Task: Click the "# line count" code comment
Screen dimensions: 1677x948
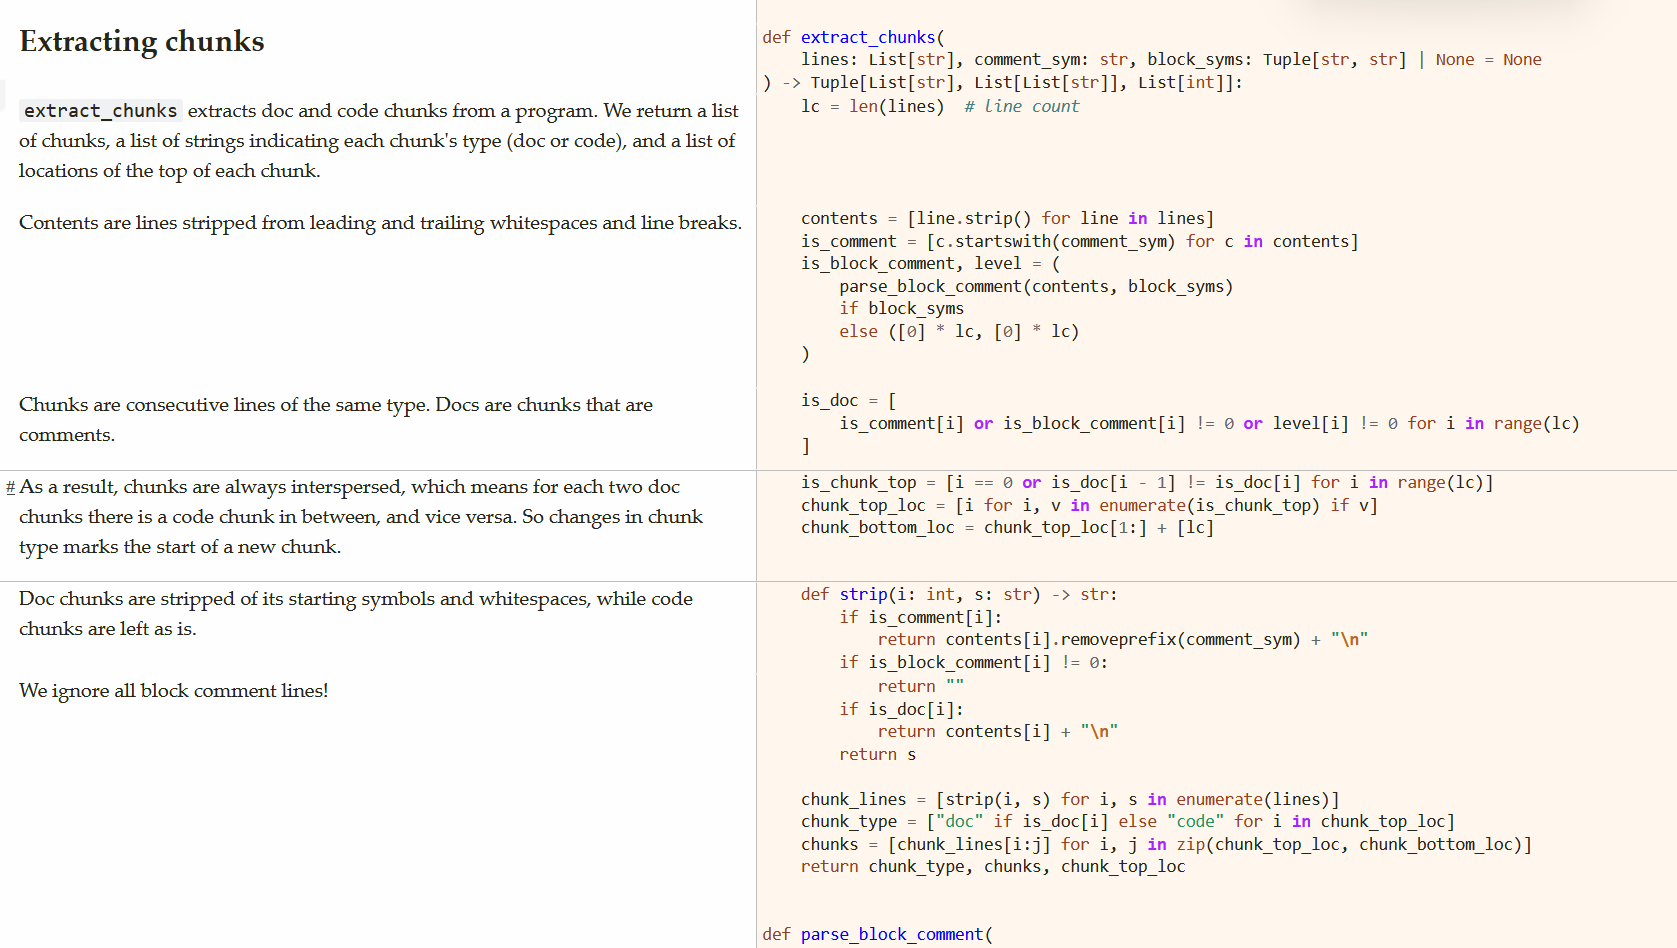Action: (x=1022, y=106)
